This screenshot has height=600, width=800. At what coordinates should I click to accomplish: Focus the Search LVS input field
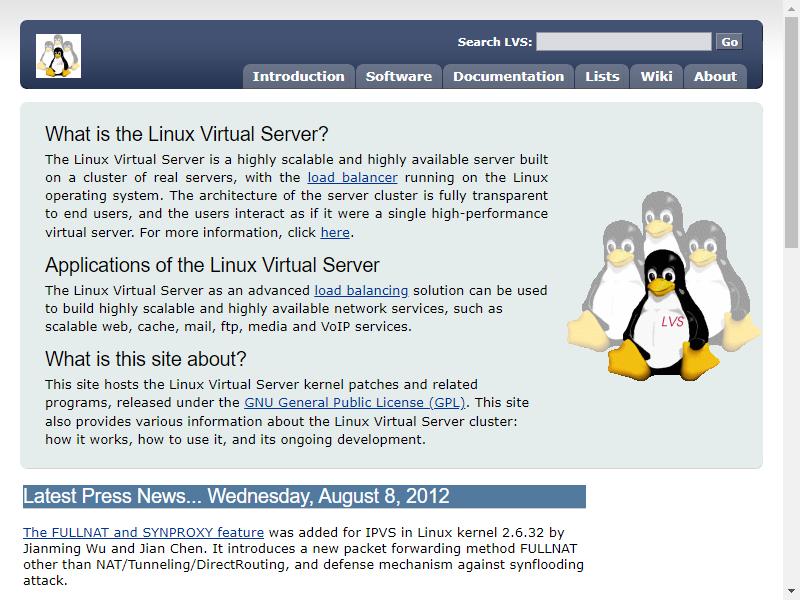coord(623,41)
